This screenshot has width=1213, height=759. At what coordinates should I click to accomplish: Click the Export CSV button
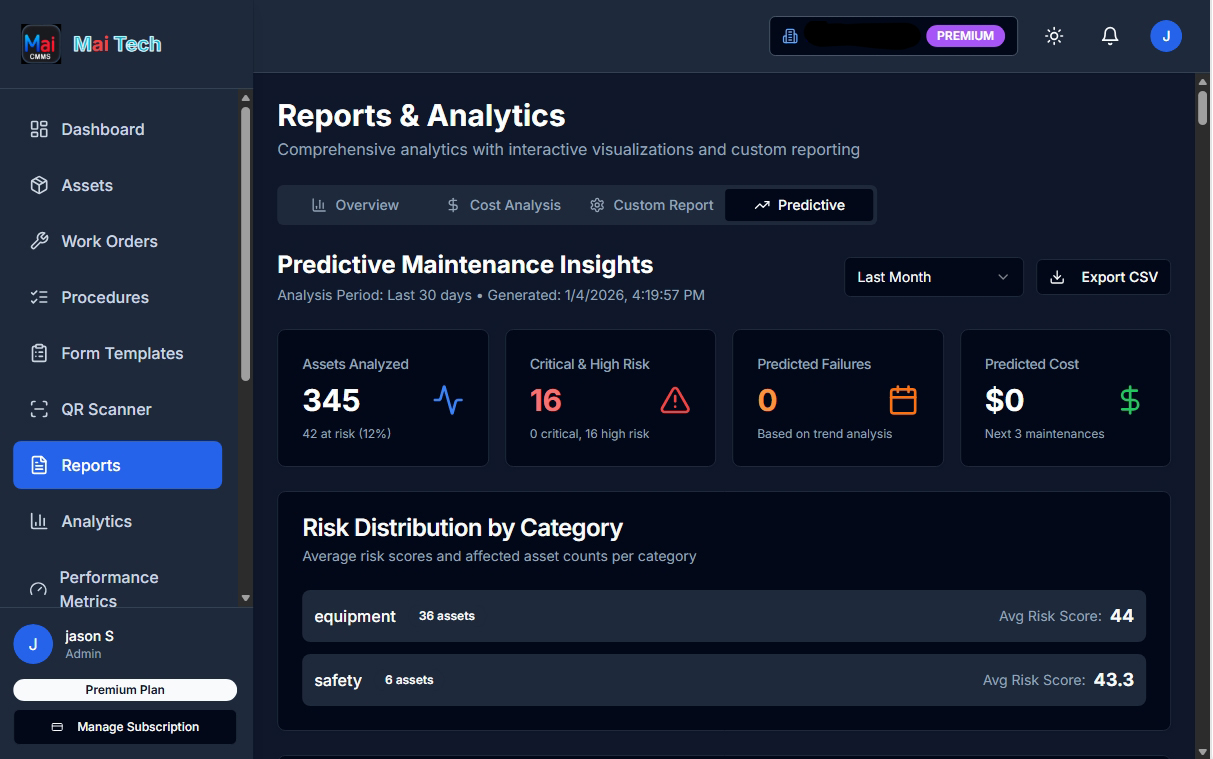pyautogui.click(x=1103, y=277)
